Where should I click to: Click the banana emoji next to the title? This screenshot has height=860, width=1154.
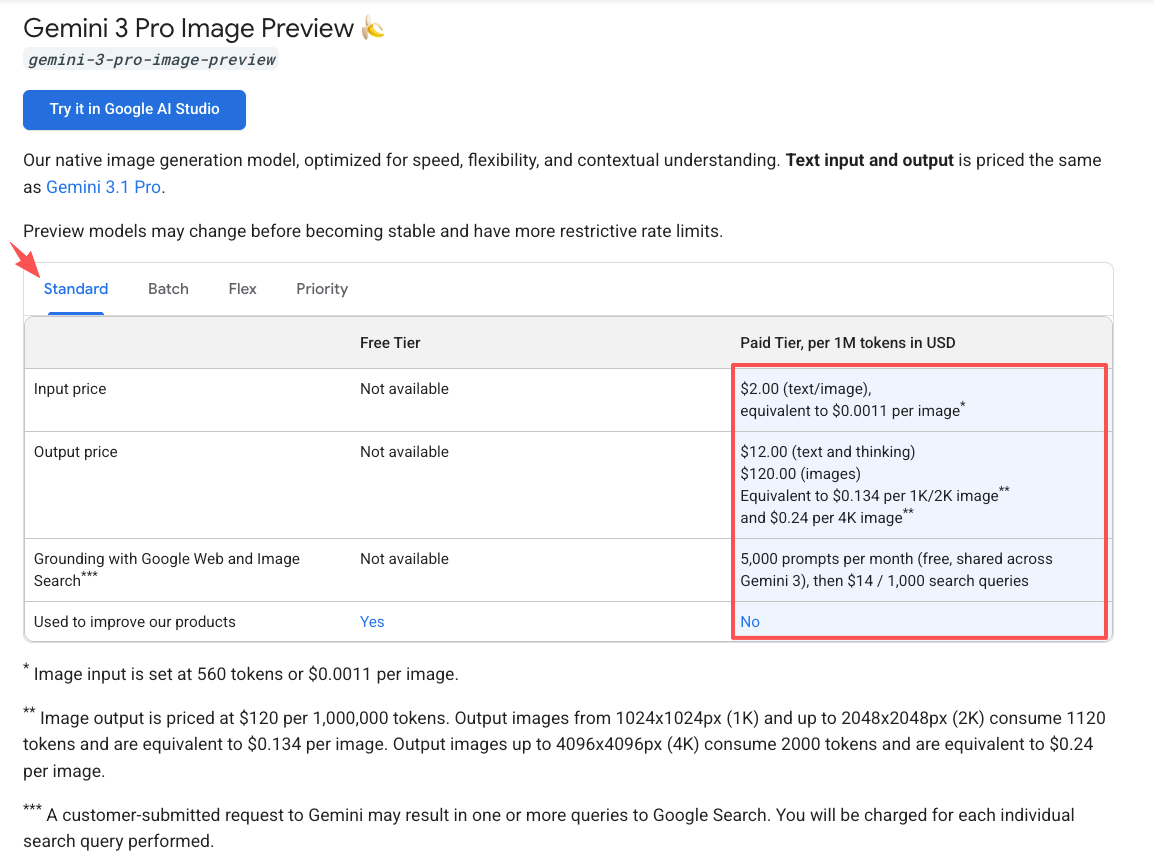click(373, 28)
